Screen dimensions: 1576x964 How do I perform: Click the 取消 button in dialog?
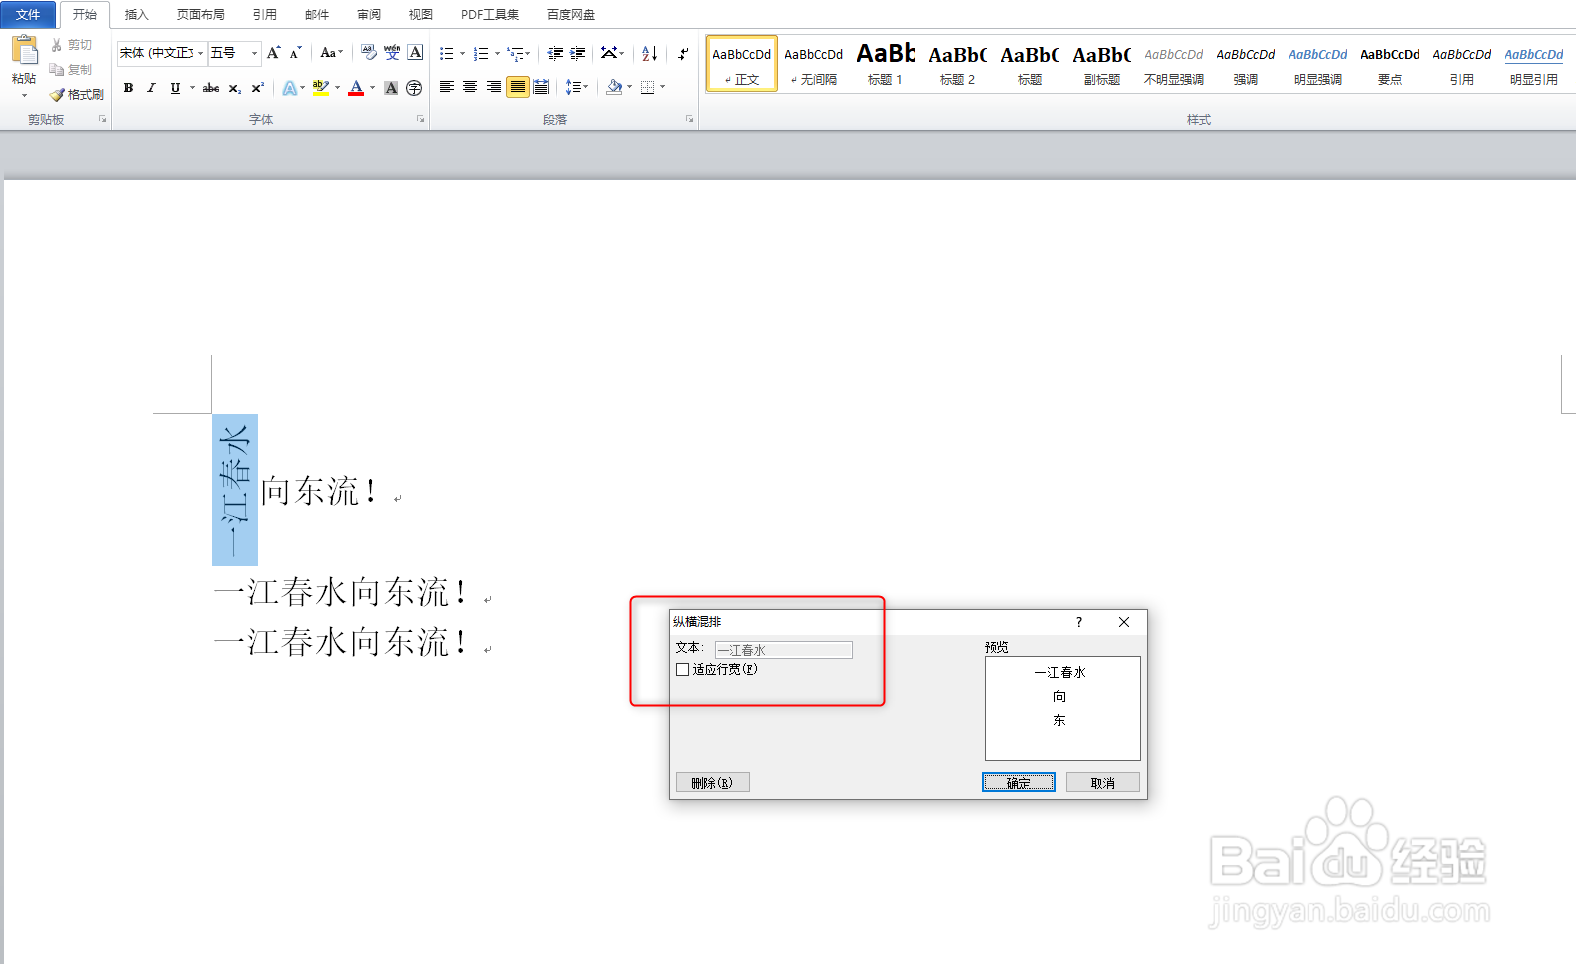point(1102,782)
